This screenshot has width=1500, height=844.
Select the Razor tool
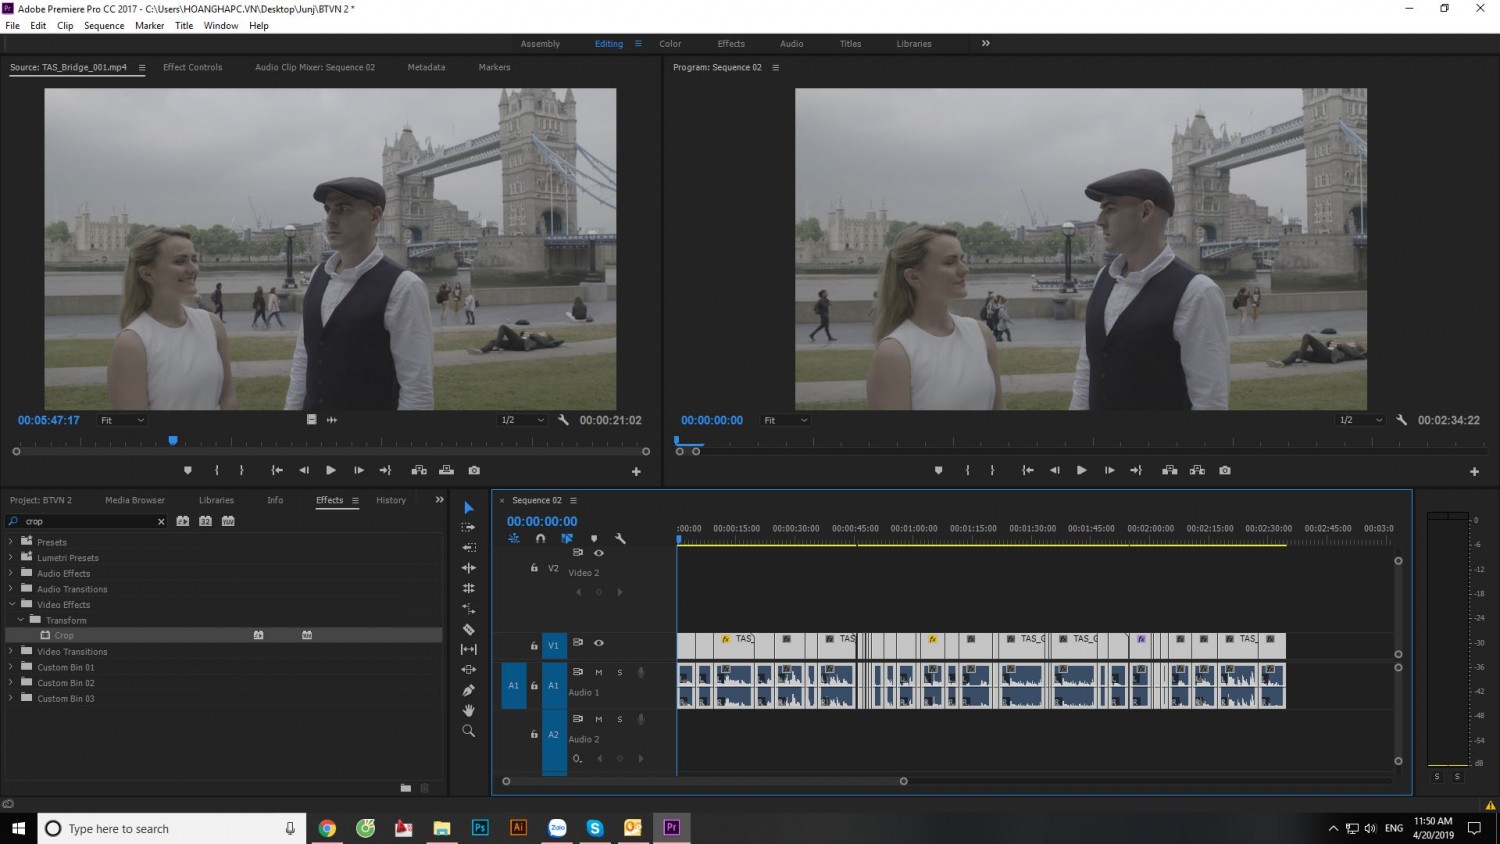468,629
